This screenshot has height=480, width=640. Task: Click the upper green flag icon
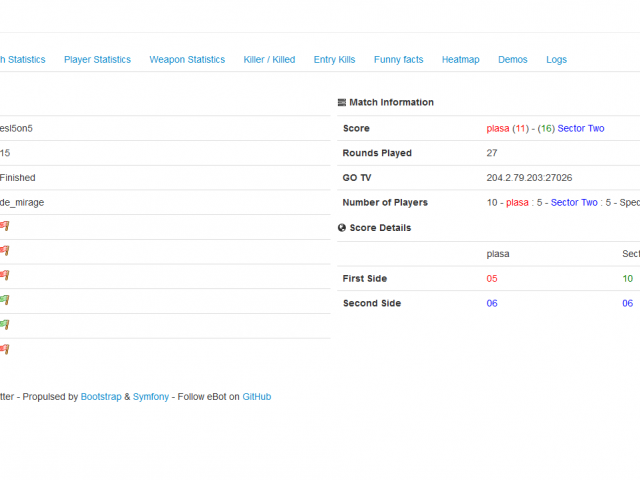coord(4,300)
